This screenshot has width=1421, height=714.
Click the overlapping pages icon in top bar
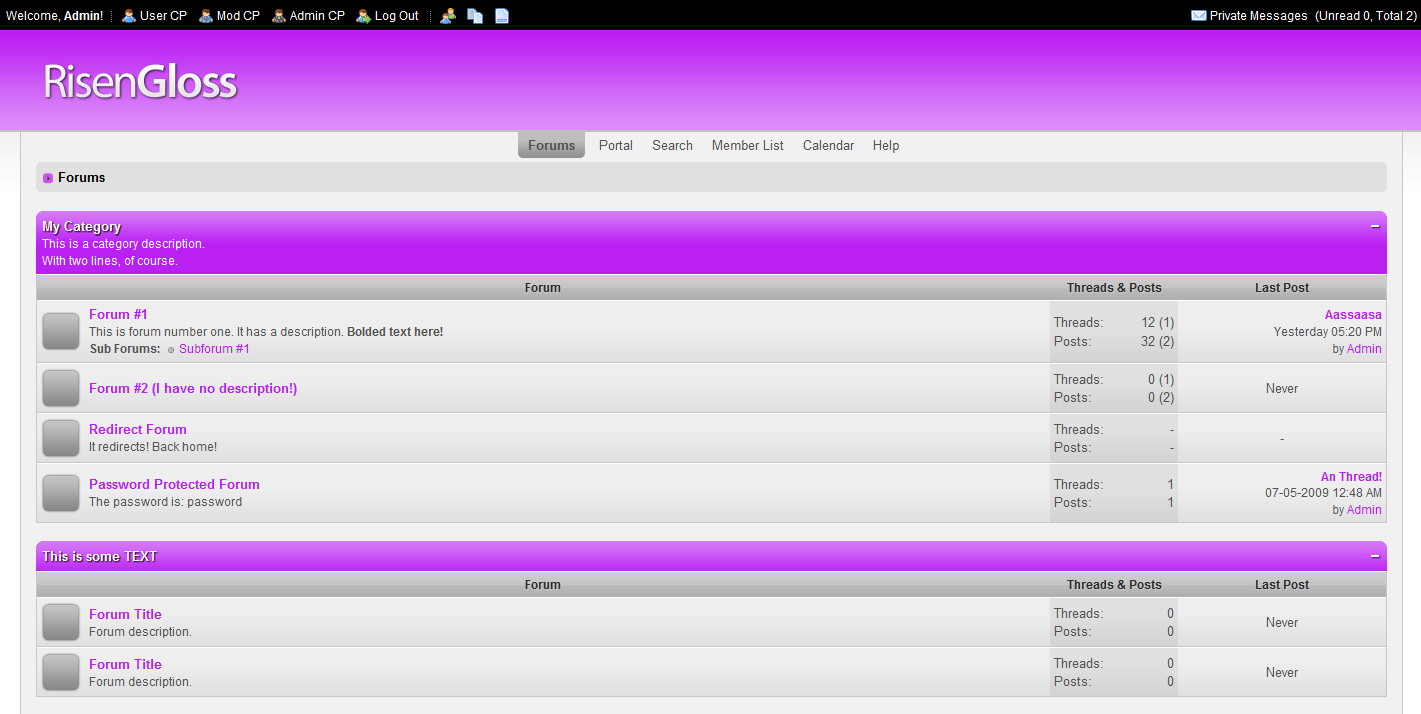click(475, 16)
